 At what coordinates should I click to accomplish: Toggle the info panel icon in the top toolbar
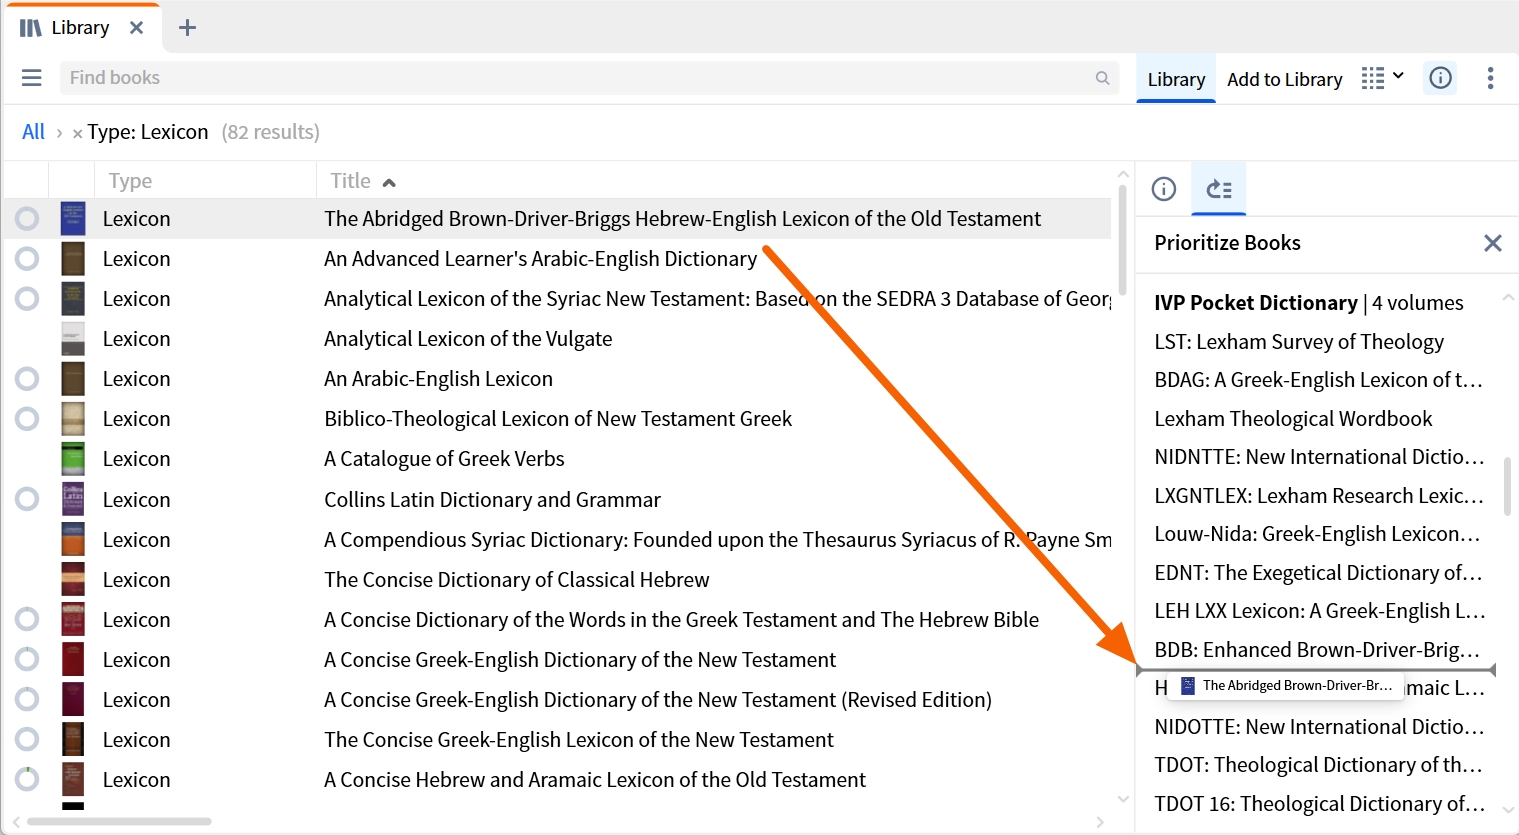pyautogui.click(x=1440, y=78)
